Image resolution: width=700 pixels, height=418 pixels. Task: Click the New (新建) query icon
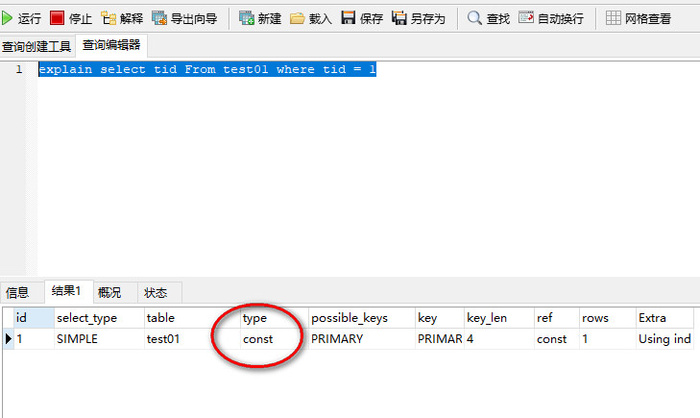point(246,18)
